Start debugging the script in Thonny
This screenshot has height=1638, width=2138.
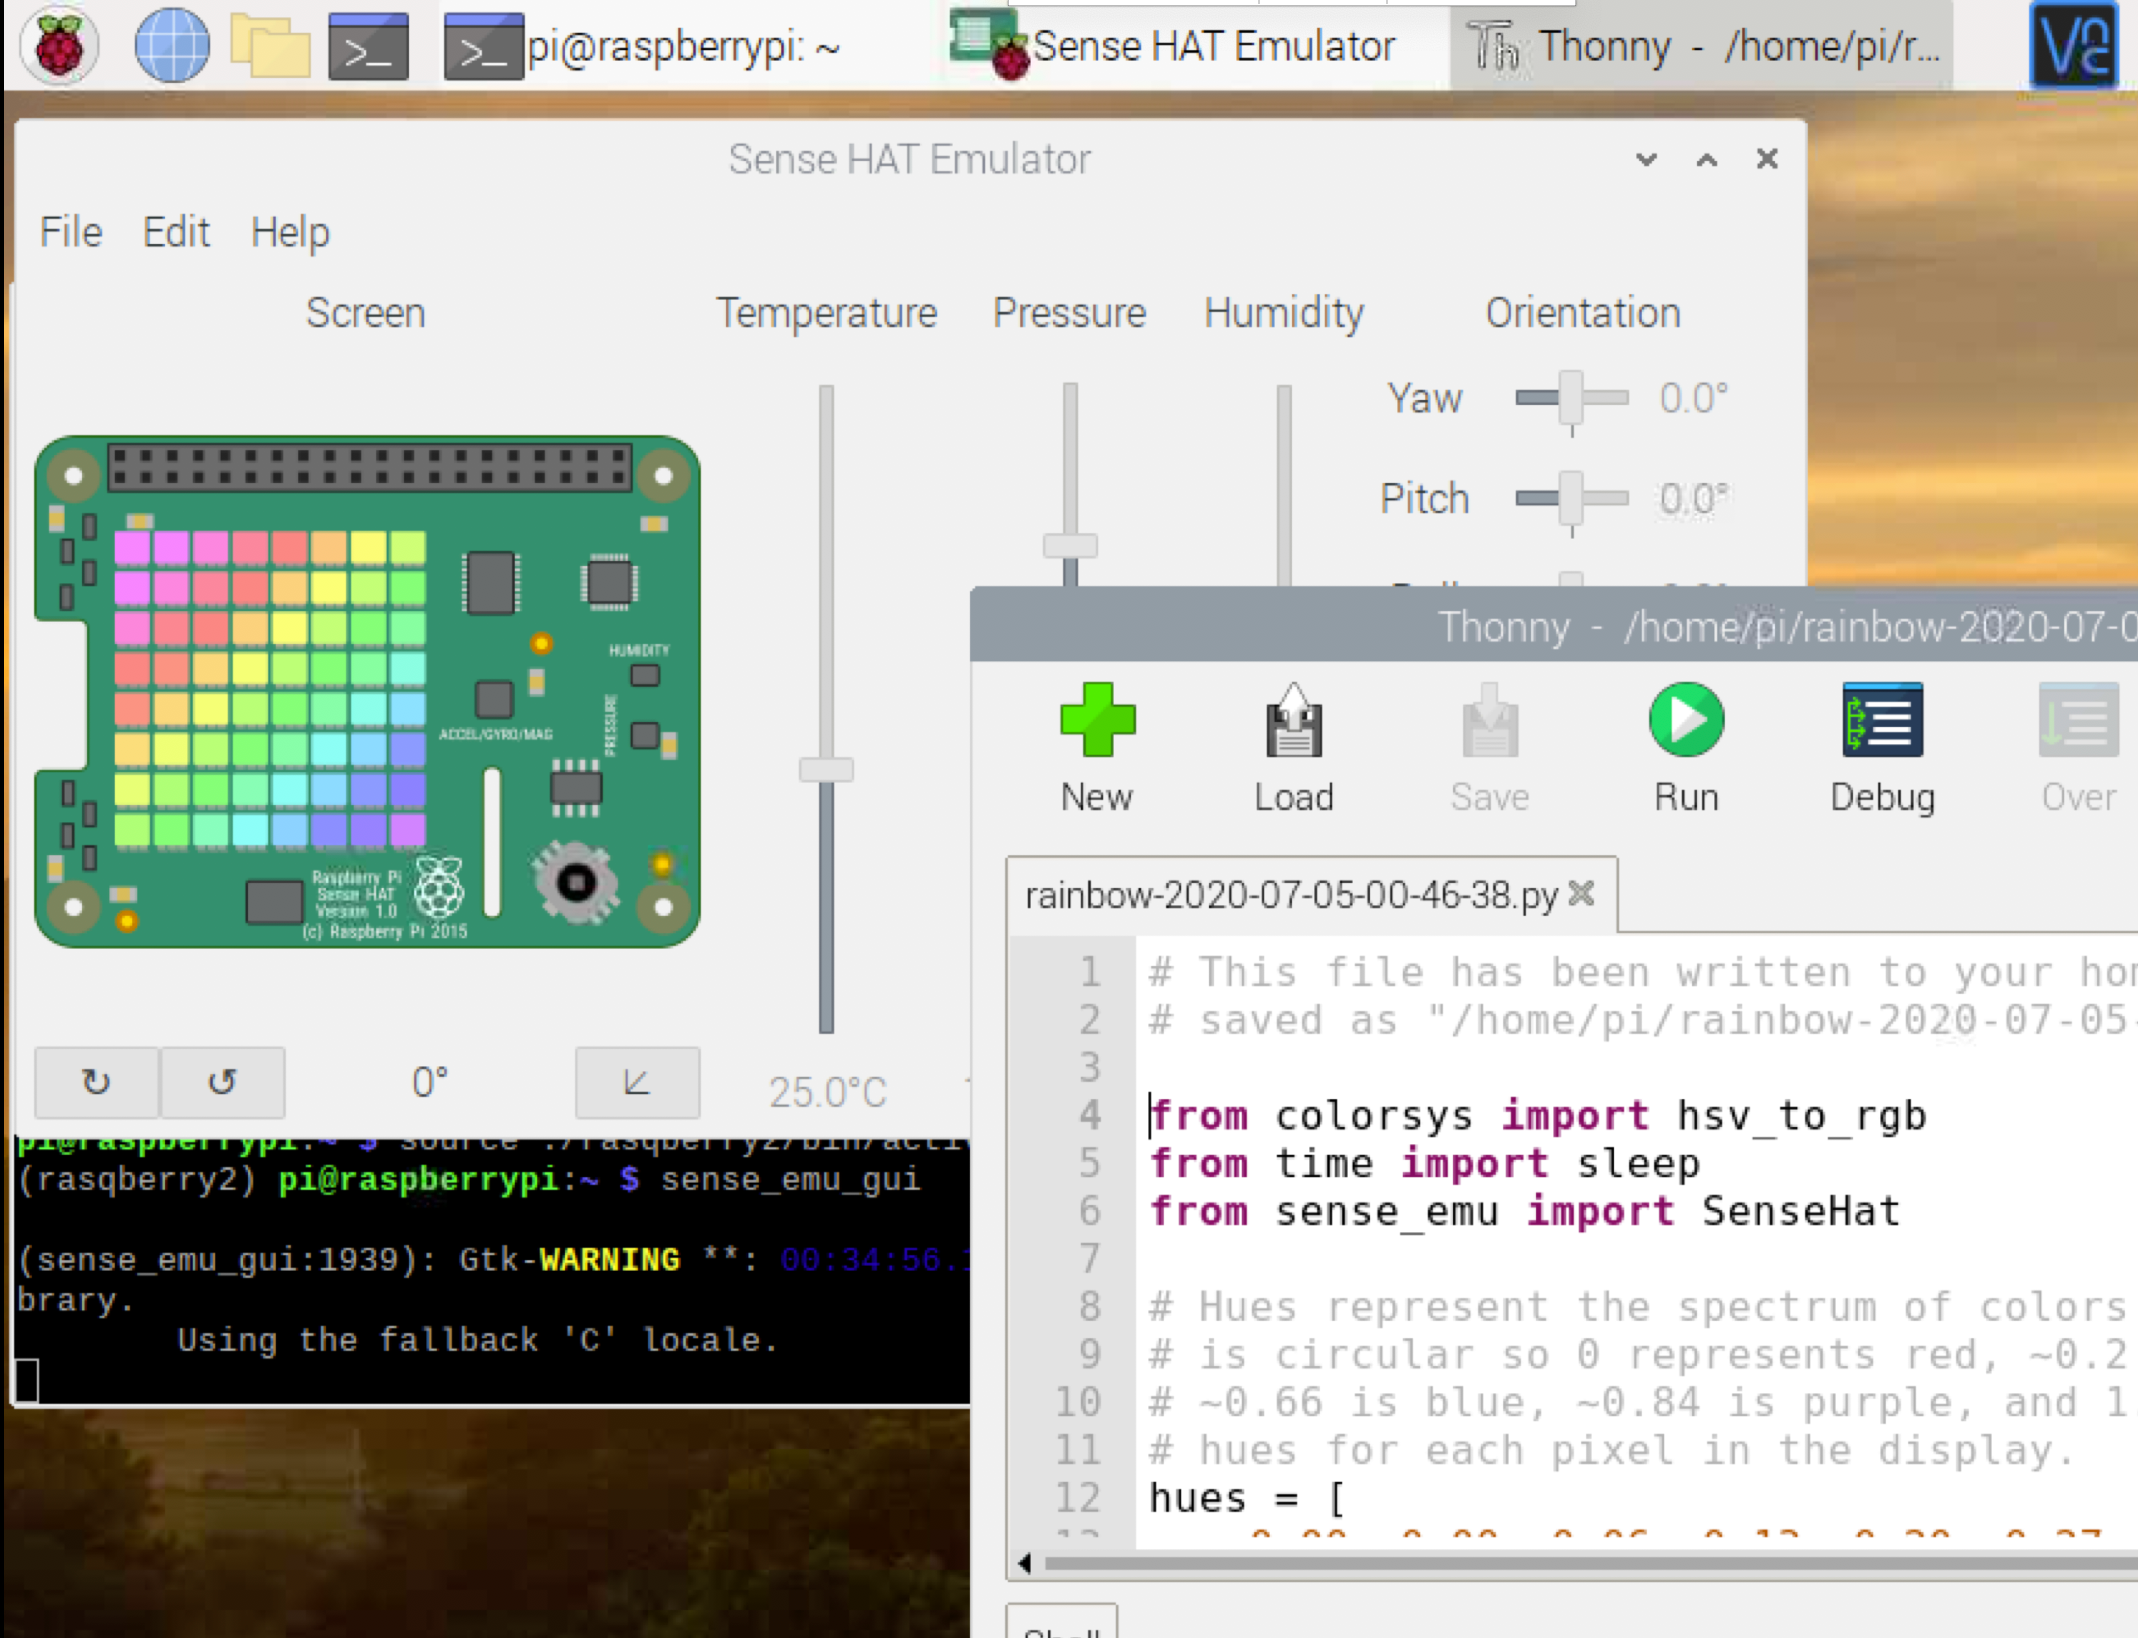[1880, 720]
